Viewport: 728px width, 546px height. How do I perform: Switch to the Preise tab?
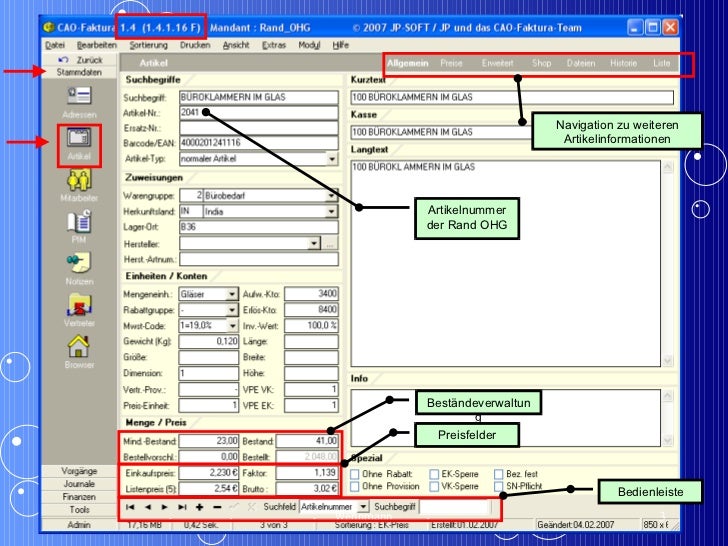[x=451, y=63]
